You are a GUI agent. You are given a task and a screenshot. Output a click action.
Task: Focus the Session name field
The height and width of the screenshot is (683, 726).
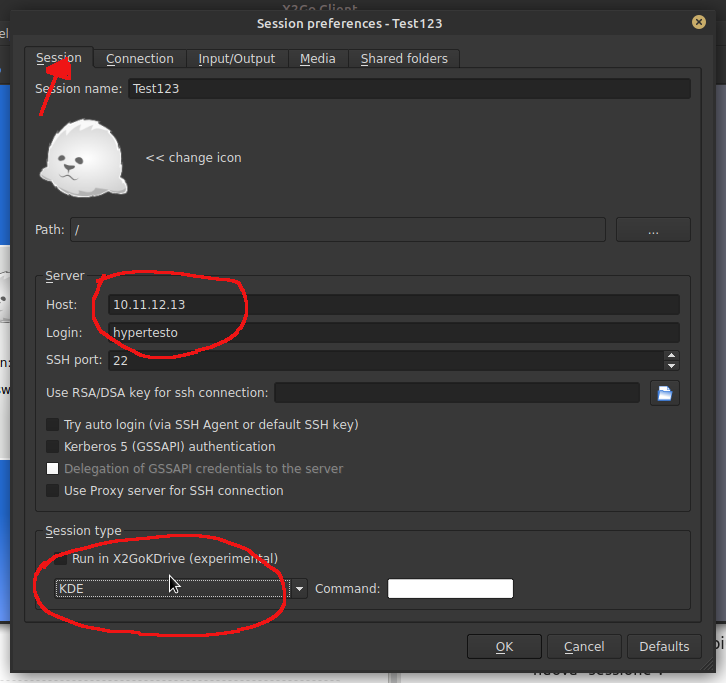click(x=409, y=88)
